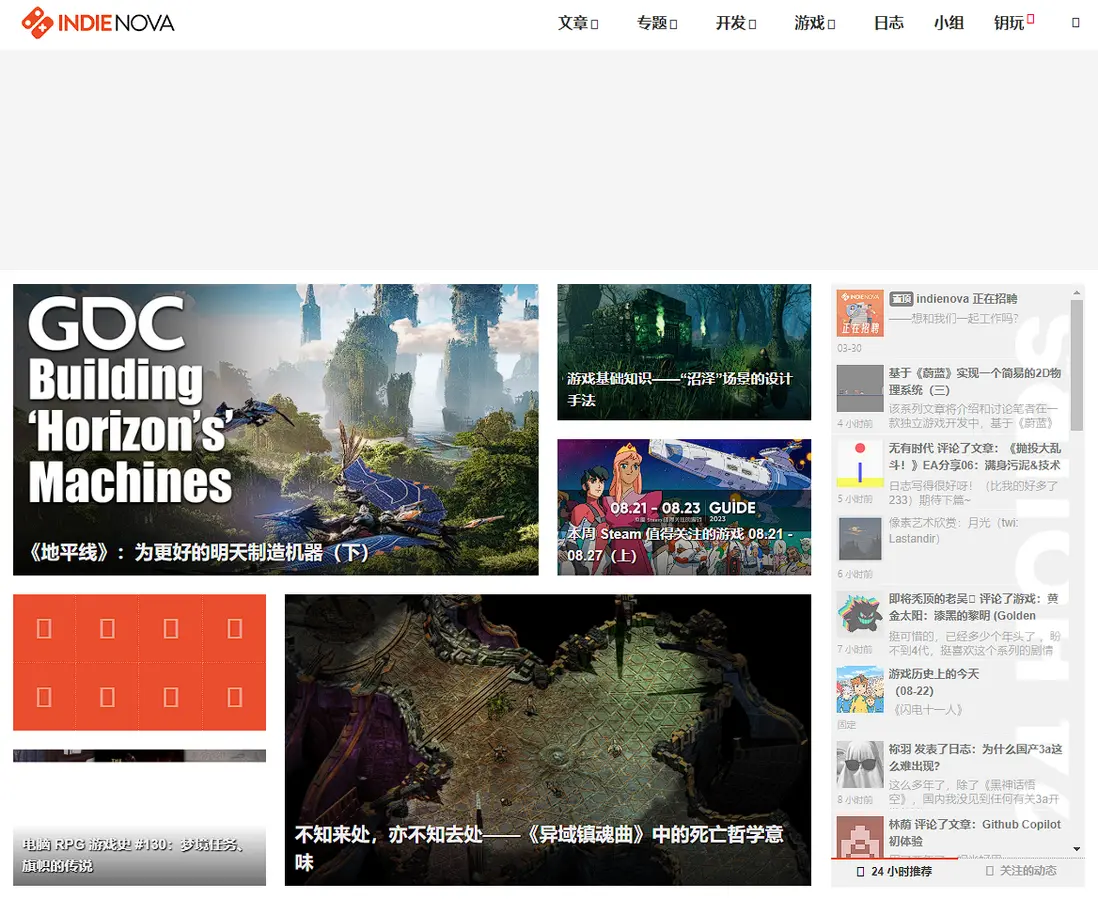Image resolution: width=1098 pixels, height=899 pixels.
Task: Open 游戏基础知识 沼泽场景的设计手法 article
Action: [684, 351]
